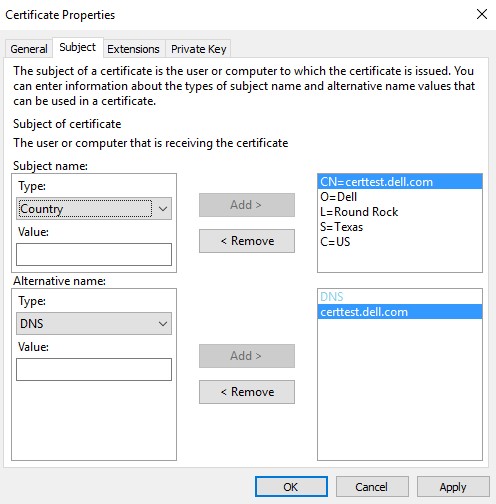Select certtest.dell.com in alternative name list
The width and height of the screenshot is (496, 504).
pos(400,312)
